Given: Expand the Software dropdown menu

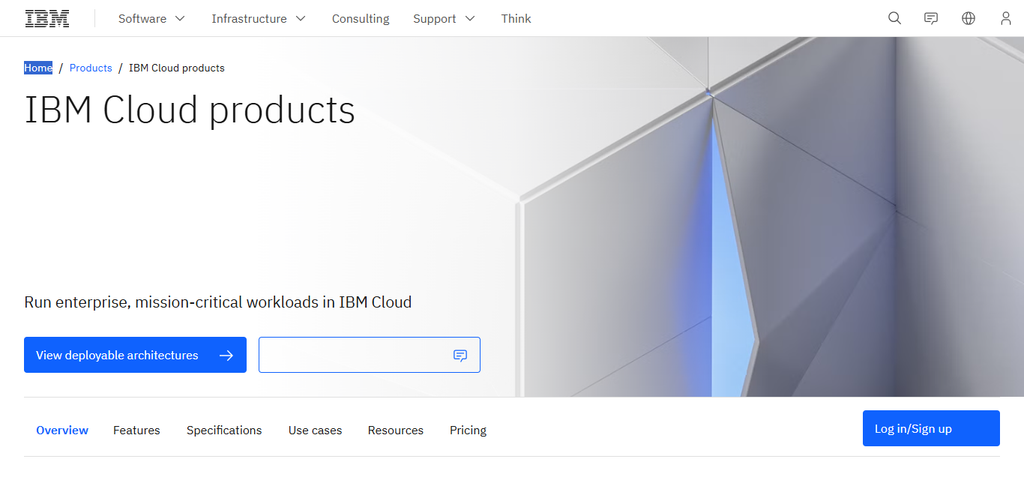Looking at the screenshot, I should (152, 18).
